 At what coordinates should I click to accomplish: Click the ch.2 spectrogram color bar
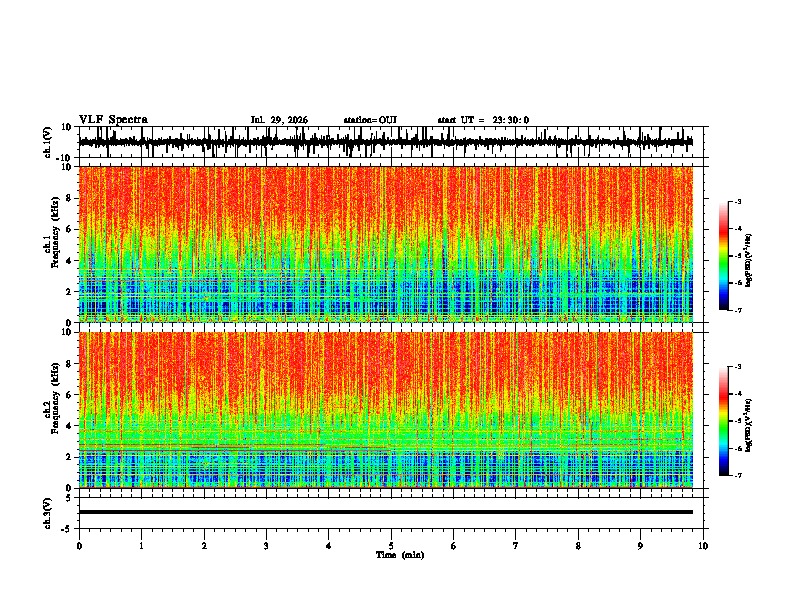click(723, 421)
